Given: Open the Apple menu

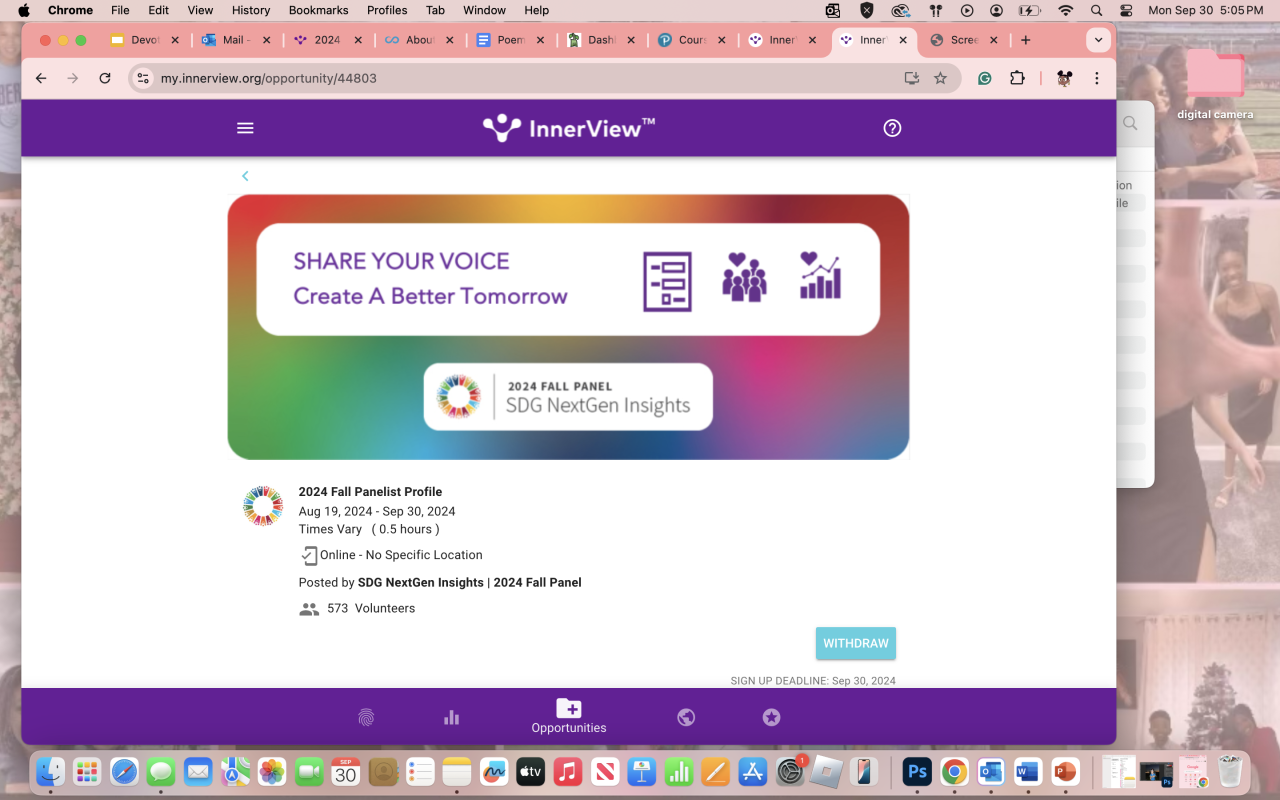Looking at the screenshot, I should click(24, 10).
